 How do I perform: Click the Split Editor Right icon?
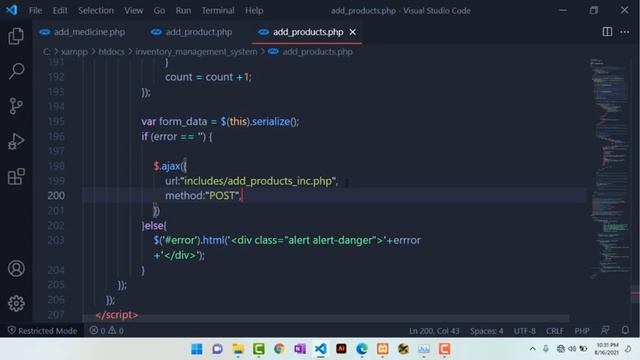(x=607, y=32)
